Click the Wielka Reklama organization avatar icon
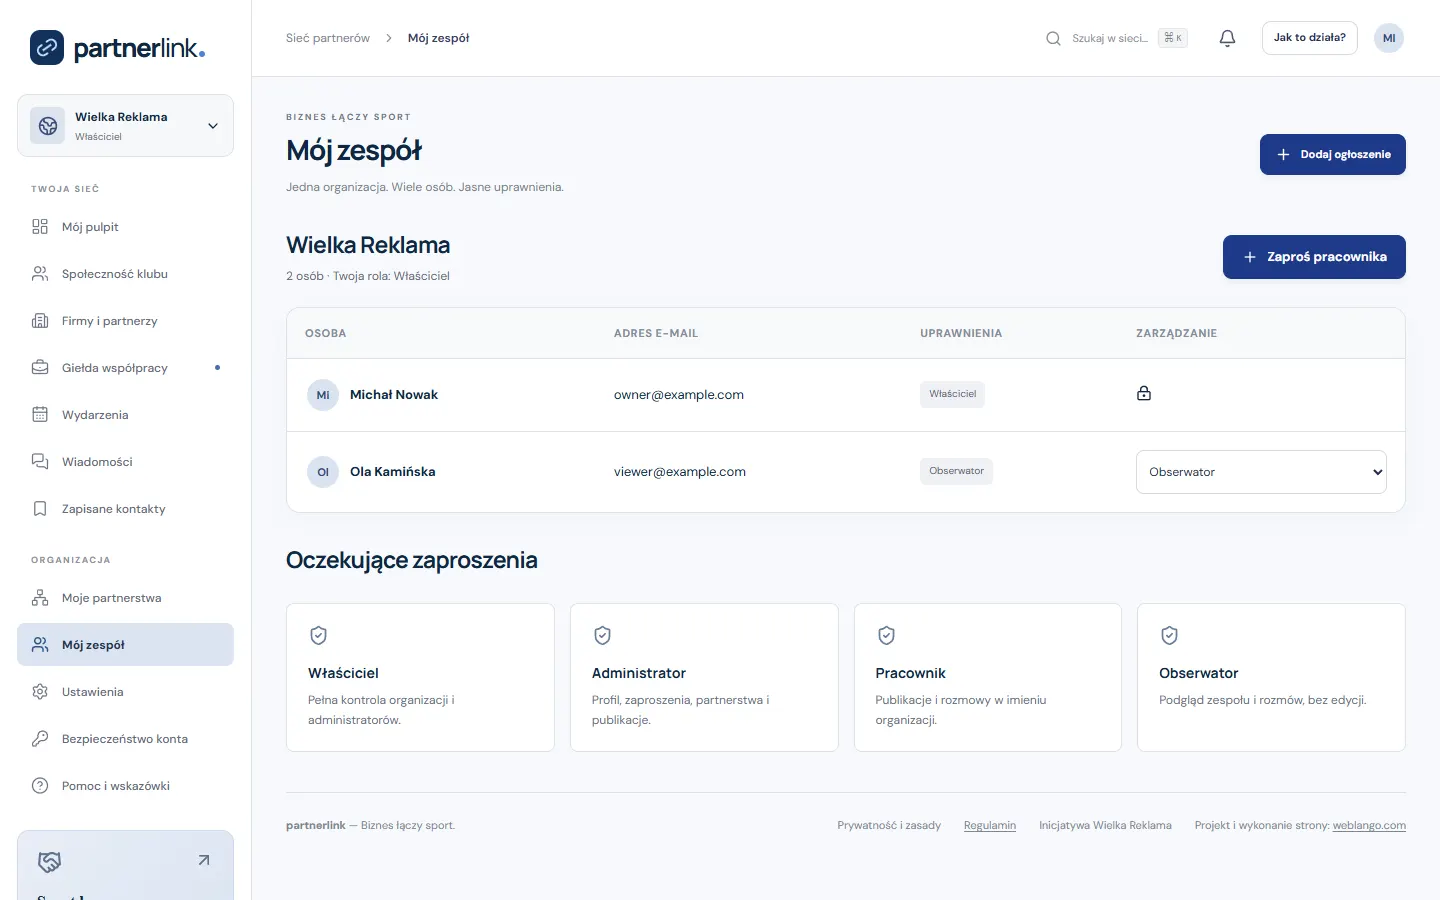The image size is (1440, 900). [48, 126]
